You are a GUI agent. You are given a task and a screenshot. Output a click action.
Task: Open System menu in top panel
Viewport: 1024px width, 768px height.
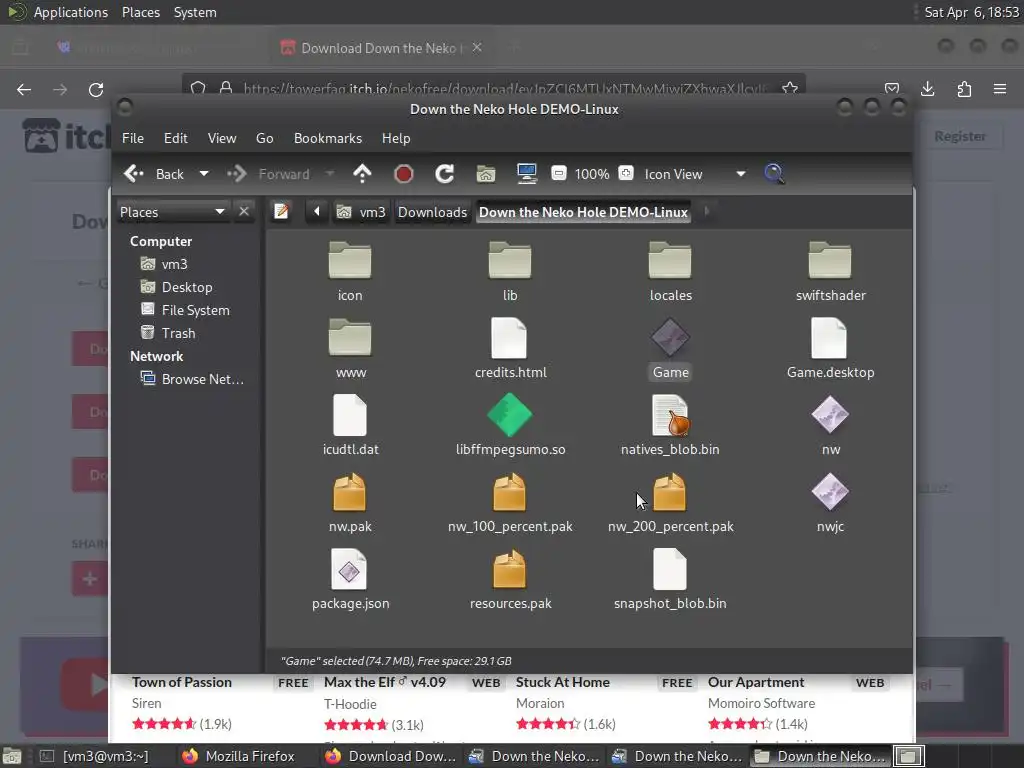195,12
